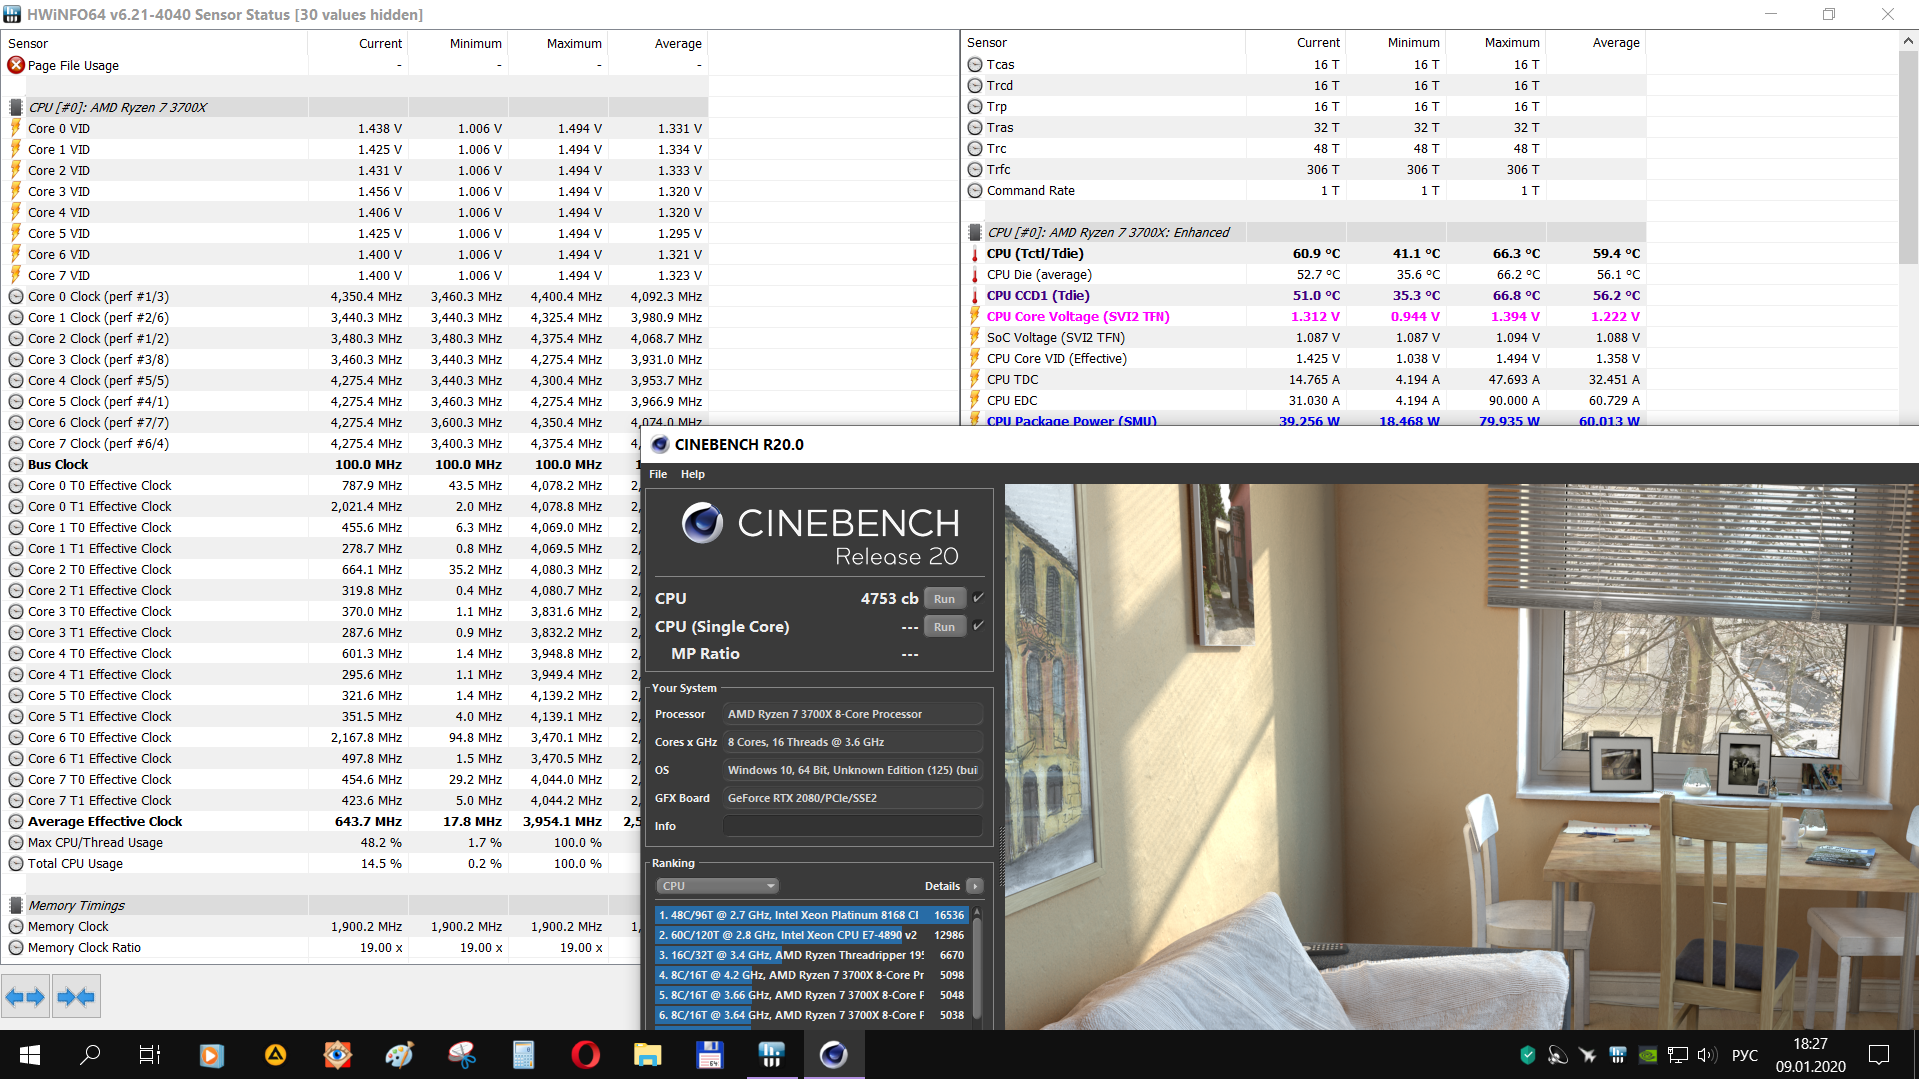Click the chip icon of the Ryzen 7 3700X: Enhanced group
This screenshot has height=1079, width=1919.
coord(975,232)
